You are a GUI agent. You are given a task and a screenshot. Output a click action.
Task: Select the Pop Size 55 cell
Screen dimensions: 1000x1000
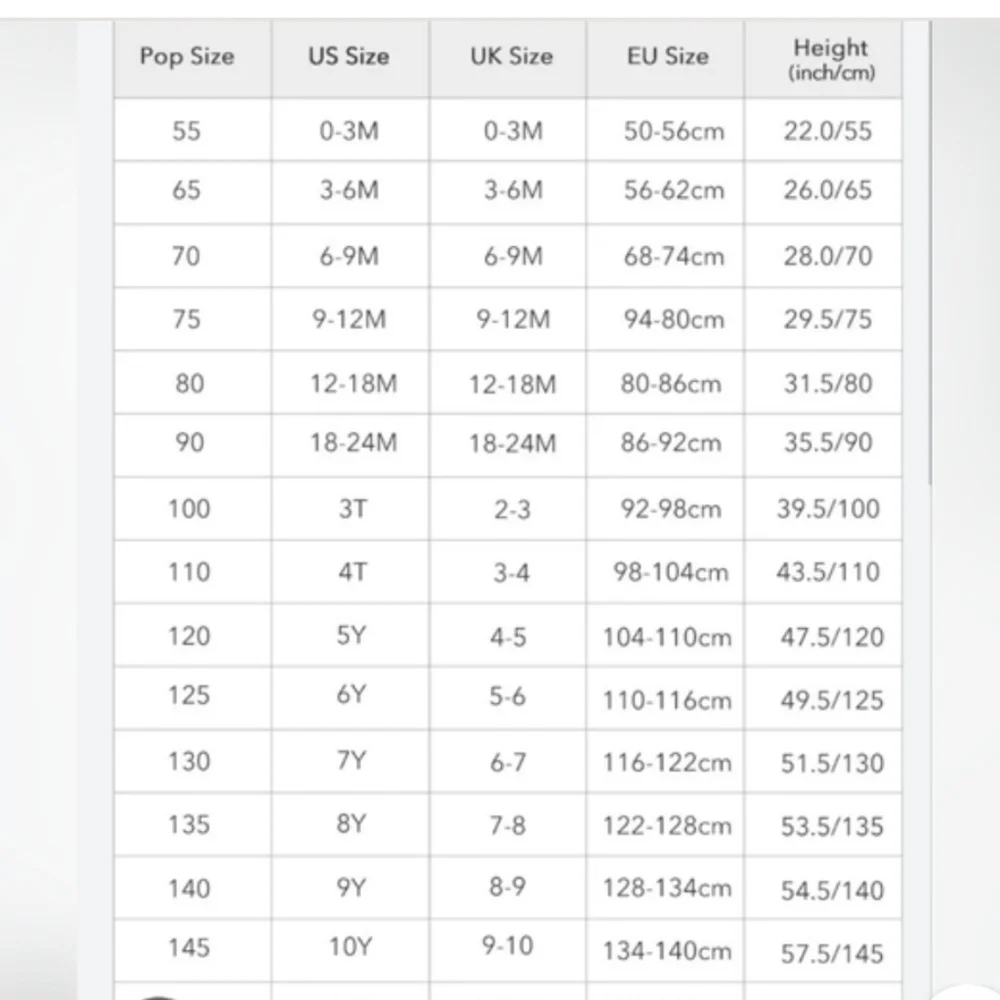click(x=187, y=131)
